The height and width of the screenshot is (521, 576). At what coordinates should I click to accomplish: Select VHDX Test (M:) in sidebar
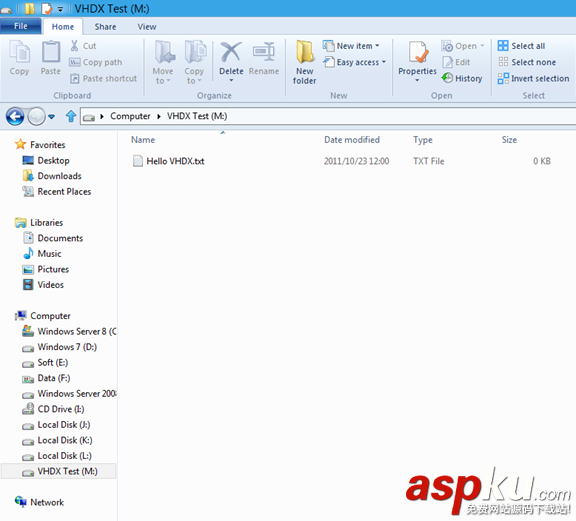click(x=58, y=471)
